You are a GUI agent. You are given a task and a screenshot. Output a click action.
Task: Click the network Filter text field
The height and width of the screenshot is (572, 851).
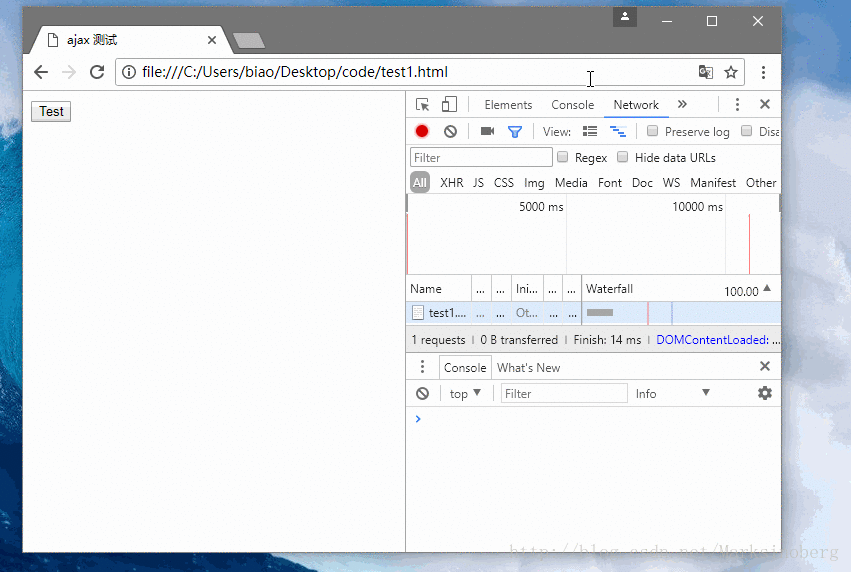click(x=481, y=157)
